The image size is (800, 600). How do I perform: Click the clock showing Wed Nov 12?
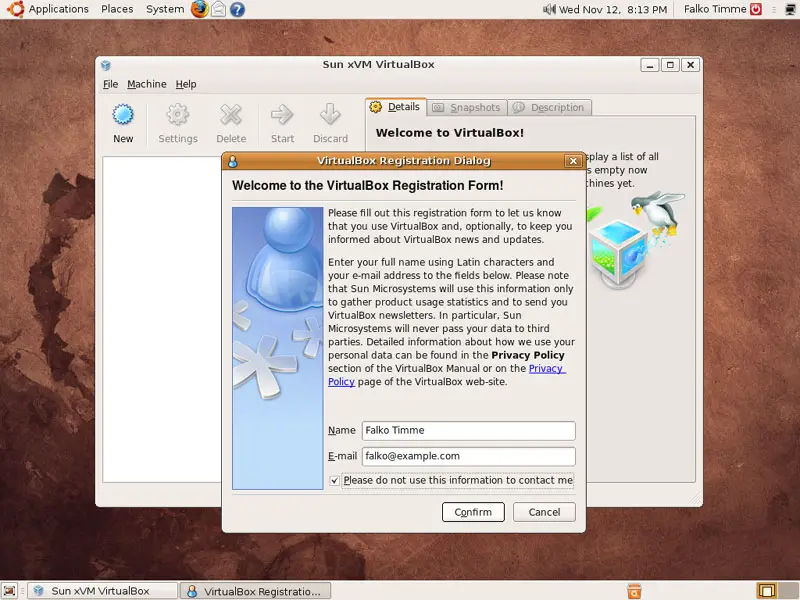pyautogui.click(x=613, y=9)
